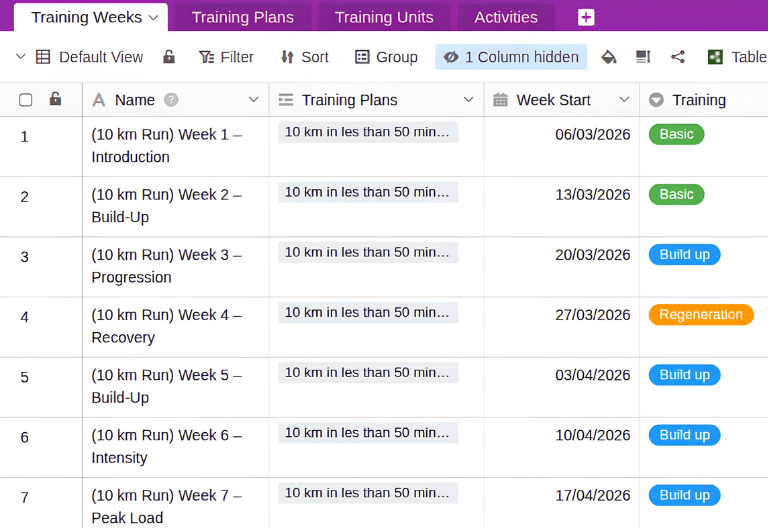This screenshot has height=528, width=768.
Task: Select the cell Week 6 – Intensity
Action: (176, 448)
